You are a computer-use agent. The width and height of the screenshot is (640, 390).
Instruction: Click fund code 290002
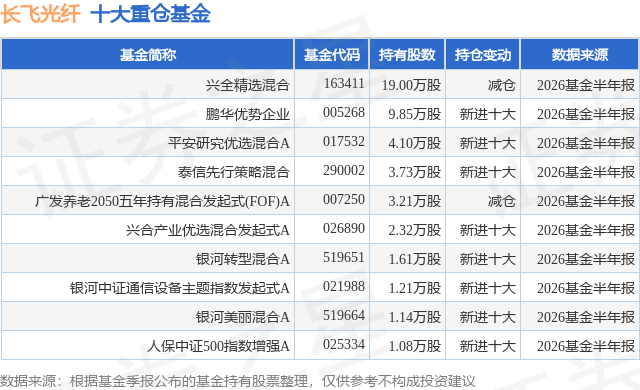pyautogui.click(x=344, y=170)
